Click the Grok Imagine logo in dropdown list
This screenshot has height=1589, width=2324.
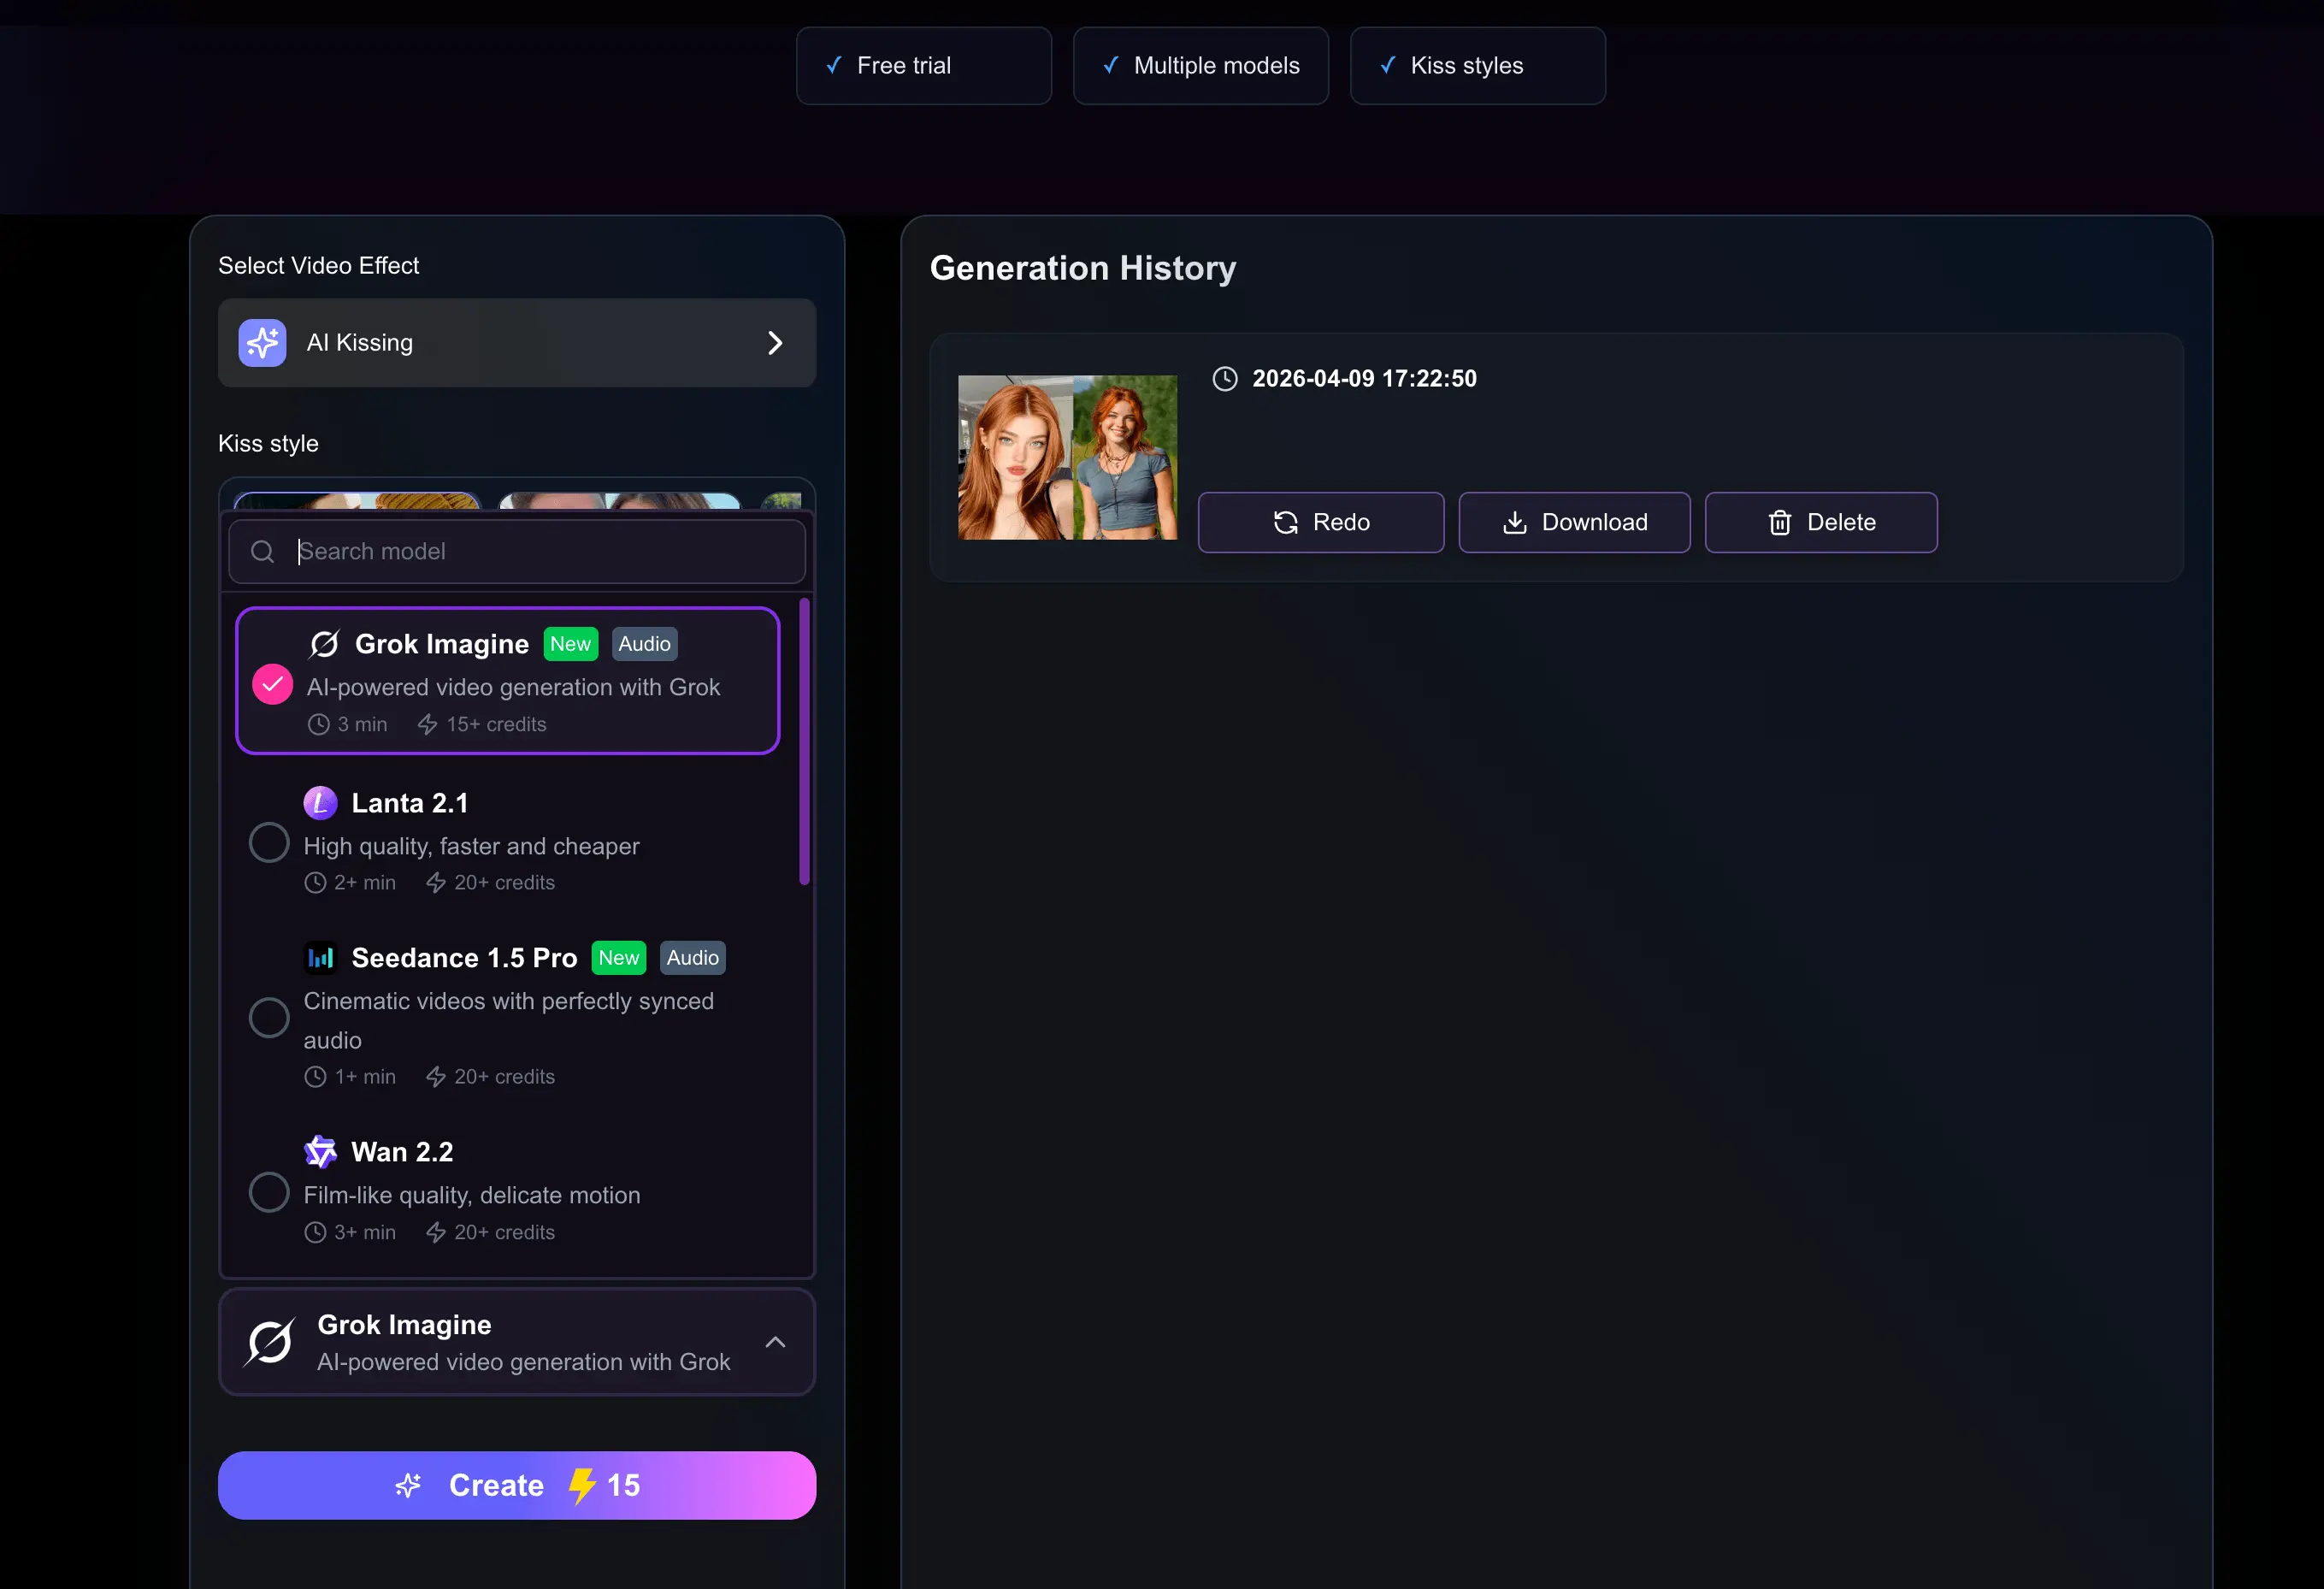pyautogui.click(x=324, y=644)
